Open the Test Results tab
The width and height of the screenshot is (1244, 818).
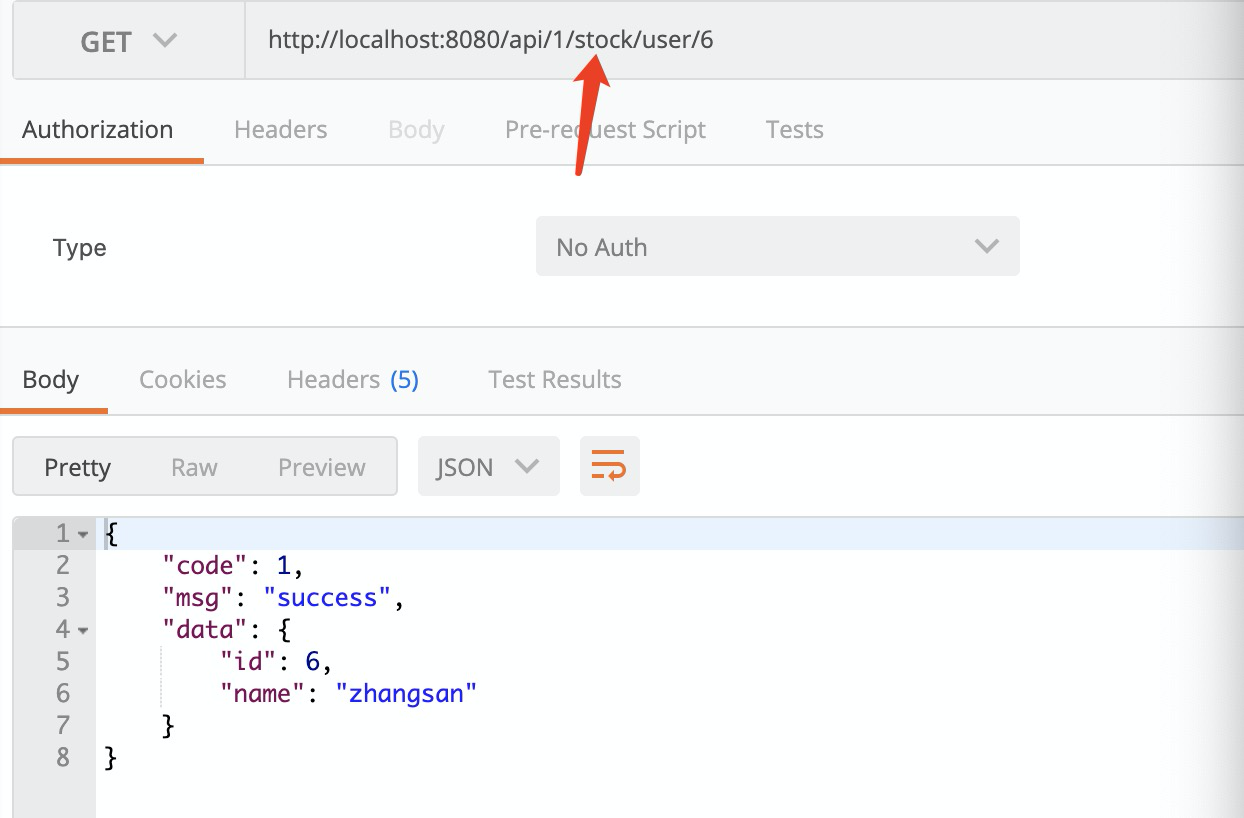click(555, 380)
